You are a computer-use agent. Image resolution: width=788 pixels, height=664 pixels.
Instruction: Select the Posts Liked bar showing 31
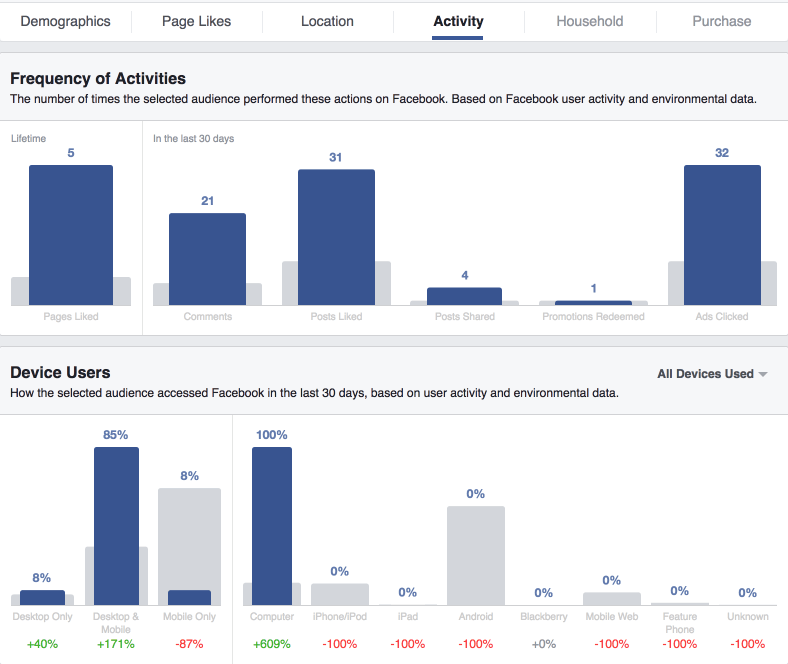click(x=336, y=237)
